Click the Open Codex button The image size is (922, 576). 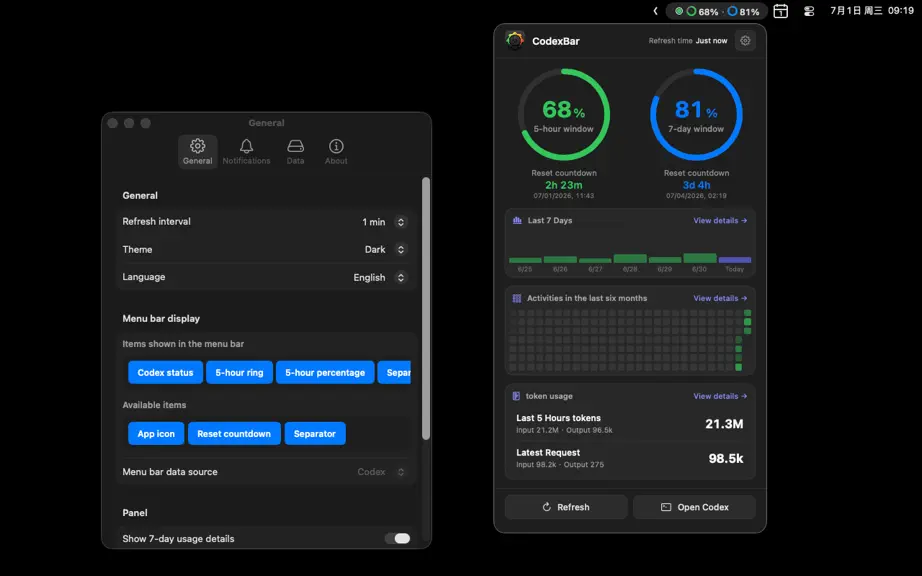click(694, 507)
